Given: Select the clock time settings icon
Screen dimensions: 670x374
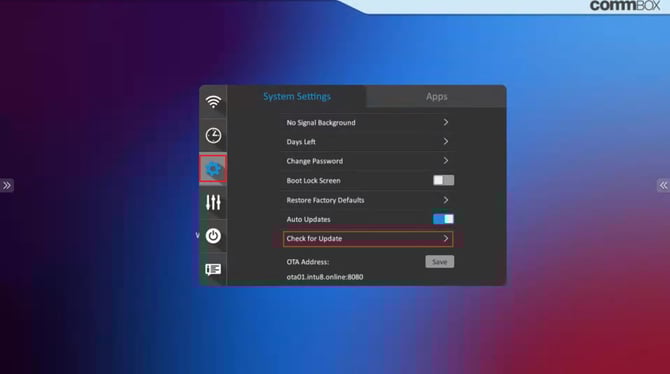Looking at the screenshot, I should pos(213,135).
